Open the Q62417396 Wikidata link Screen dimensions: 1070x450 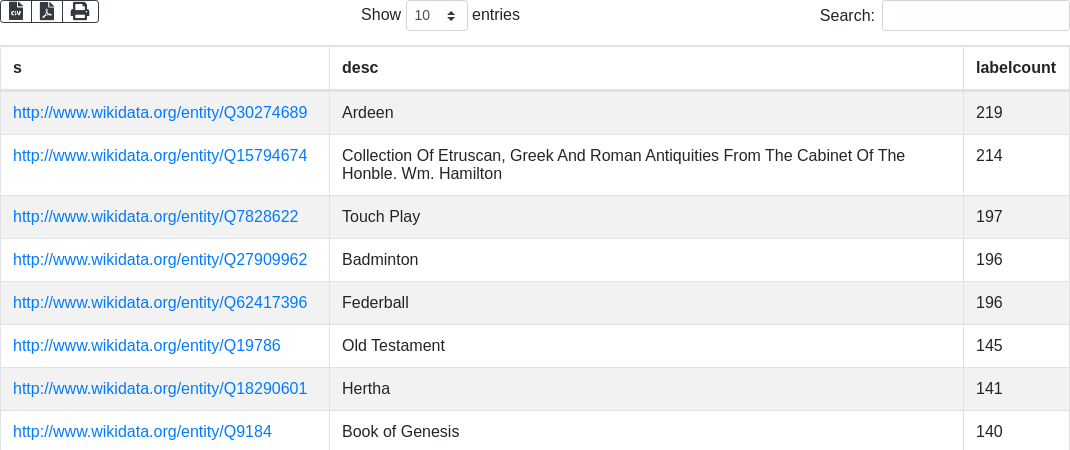tap(160, 303)
